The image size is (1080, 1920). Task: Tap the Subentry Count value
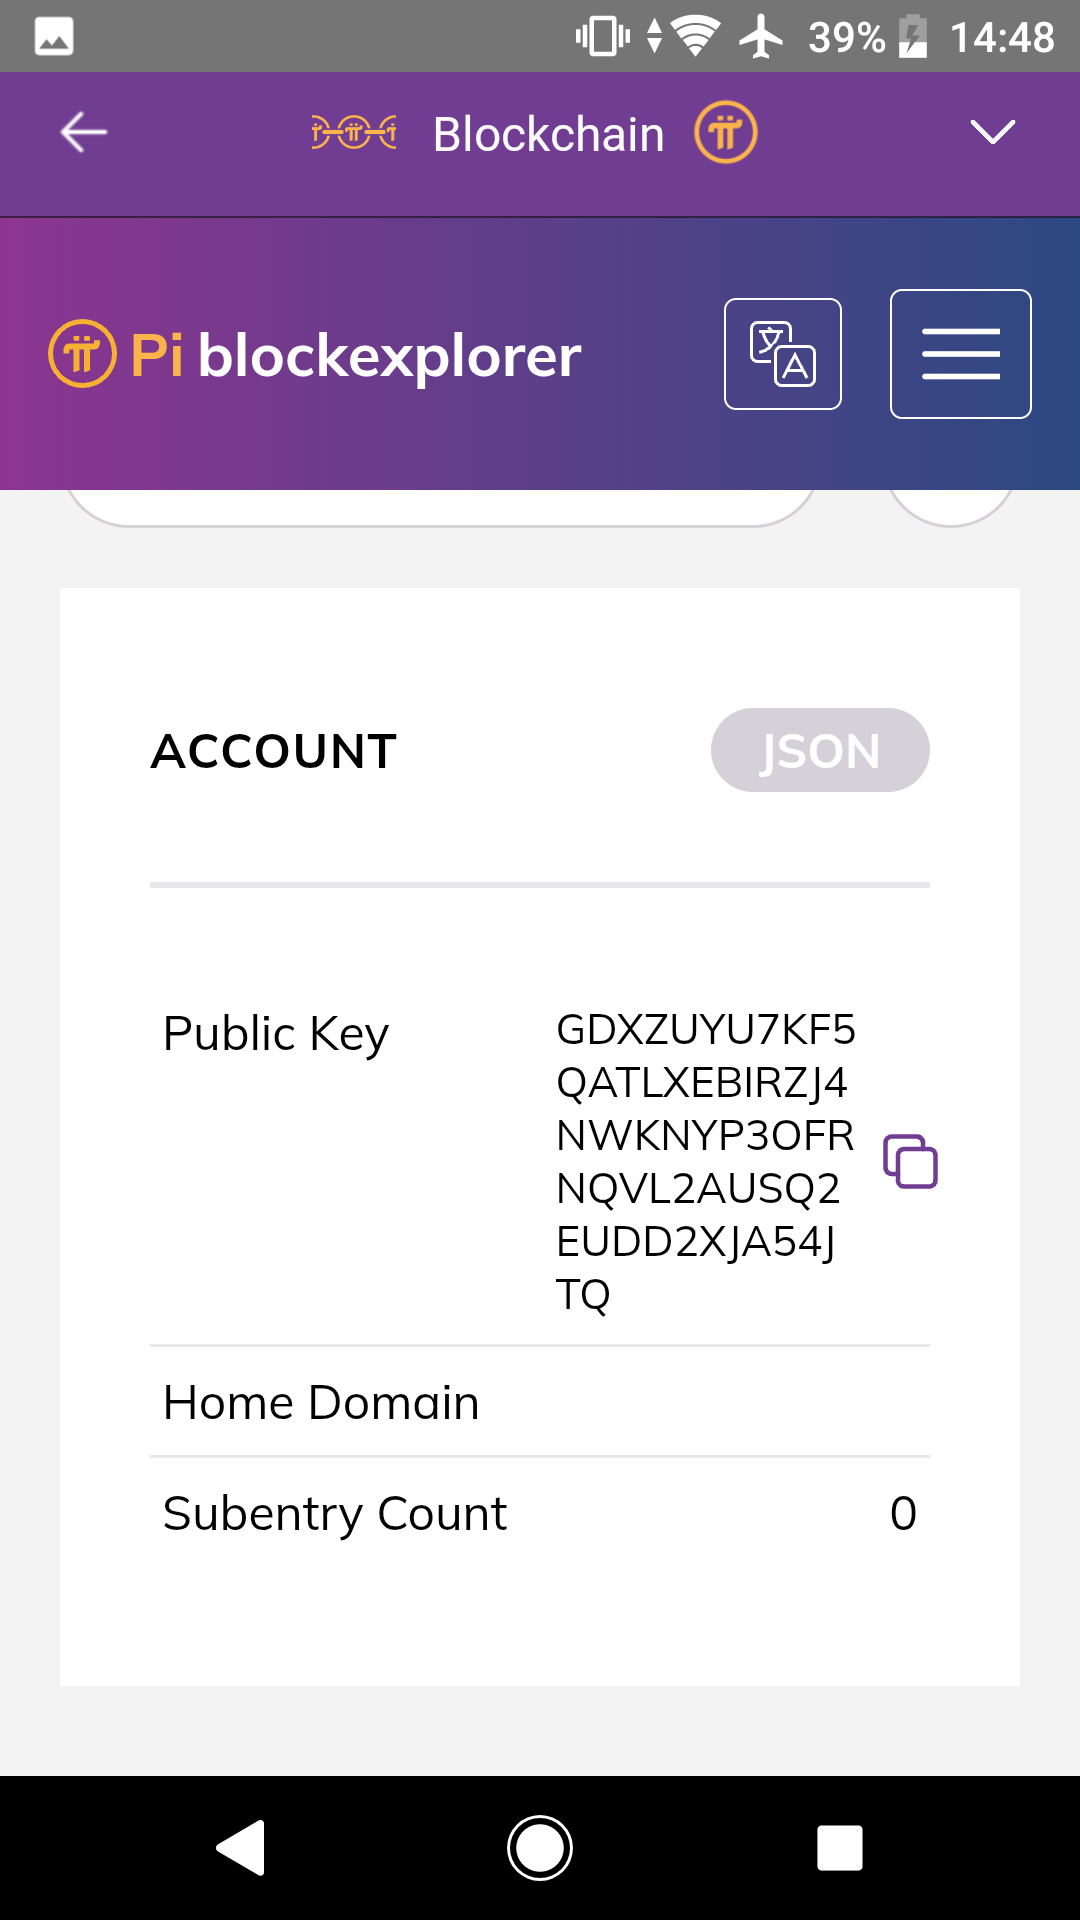point(903,1513)
